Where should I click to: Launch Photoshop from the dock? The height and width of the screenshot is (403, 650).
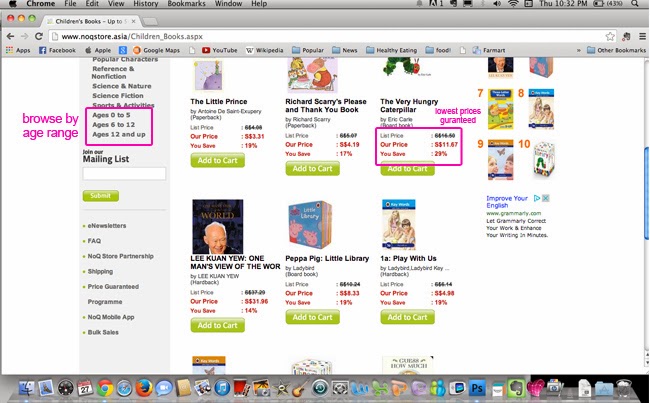coord(477,388)
